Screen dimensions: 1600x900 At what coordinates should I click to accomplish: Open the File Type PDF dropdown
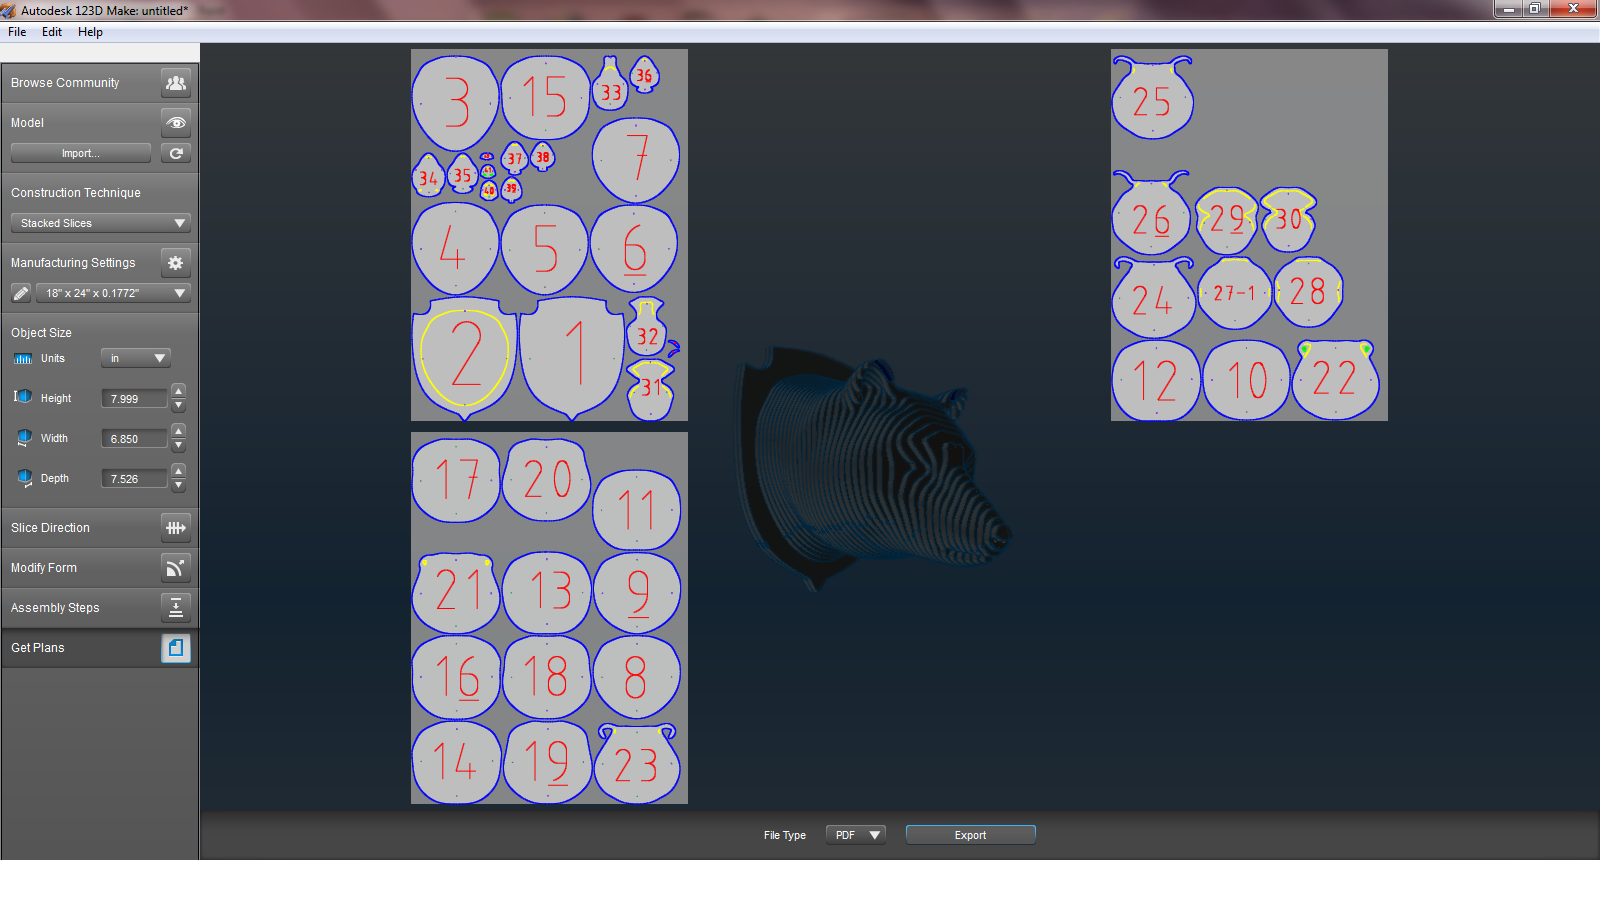coord(856,835)
